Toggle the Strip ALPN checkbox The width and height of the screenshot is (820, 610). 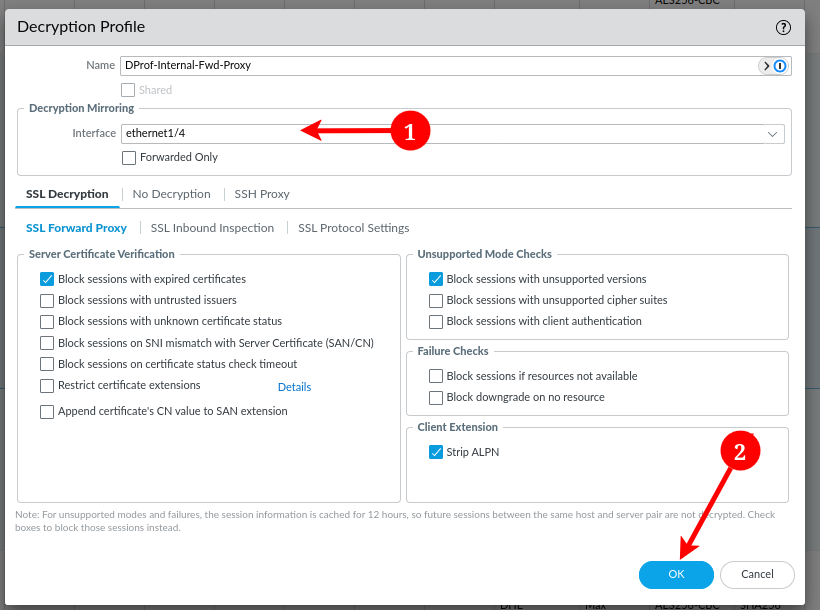point(436,452)
